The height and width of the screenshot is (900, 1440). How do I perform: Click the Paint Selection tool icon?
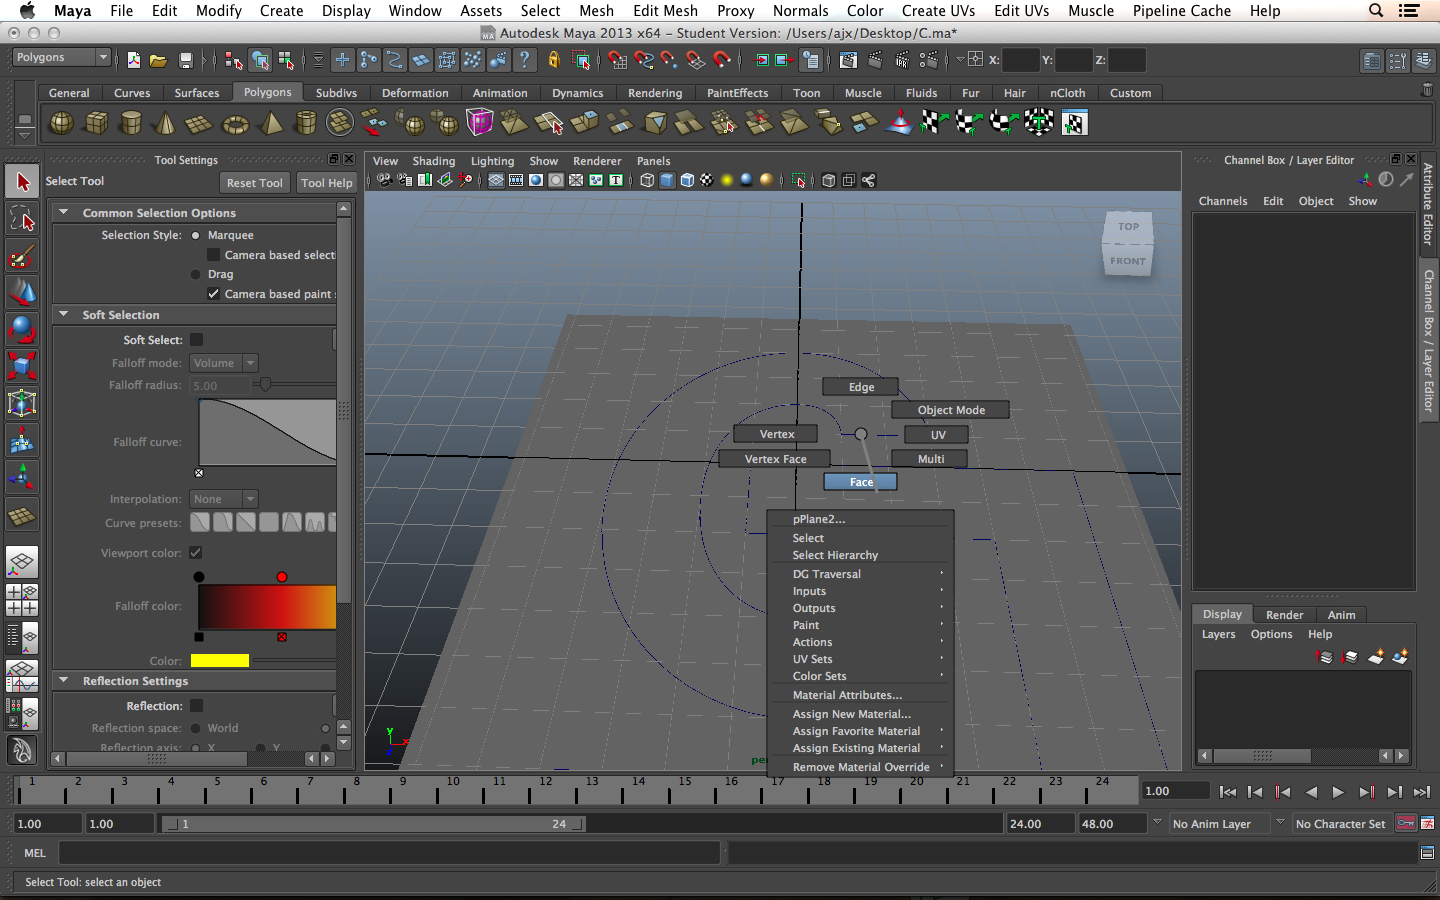point(22,256)
